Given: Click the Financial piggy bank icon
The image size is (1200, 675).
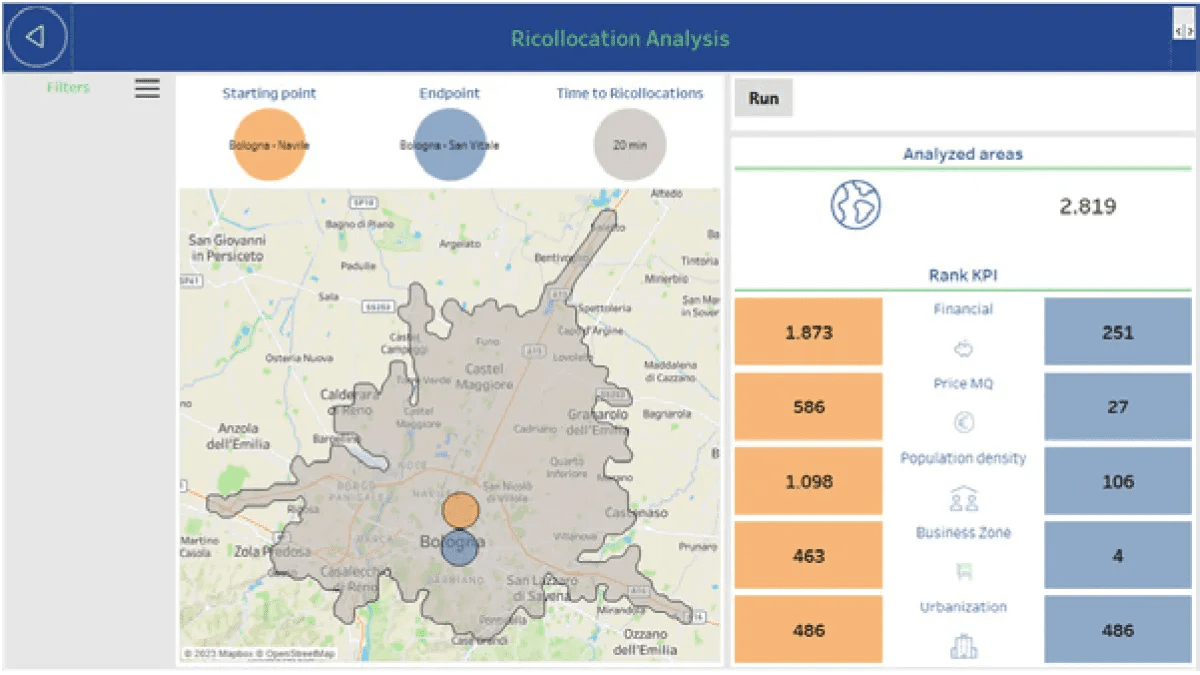Looking at the screenshot, I should pos(964,349).
